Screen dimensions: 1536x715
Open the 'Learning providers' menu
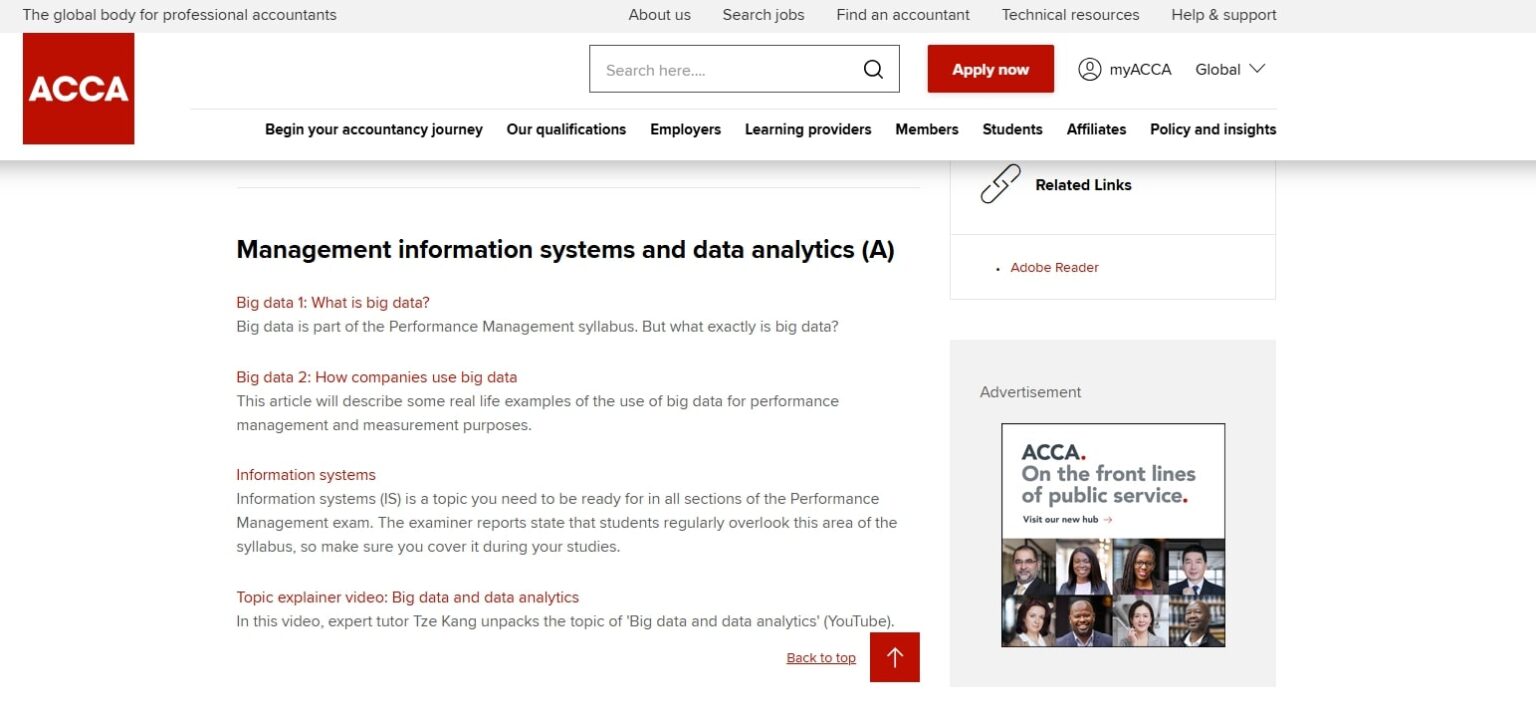[x=807, y=129]
